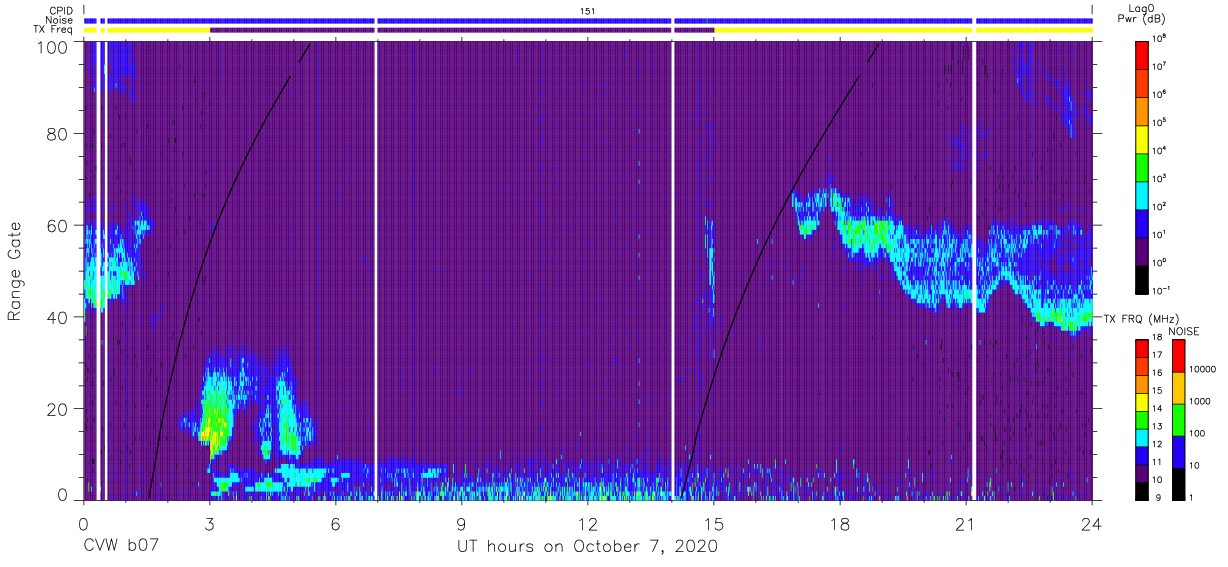Pick the blue band of the NOISE colorbar
1228x567 pixels.
tap(1177, 450)
